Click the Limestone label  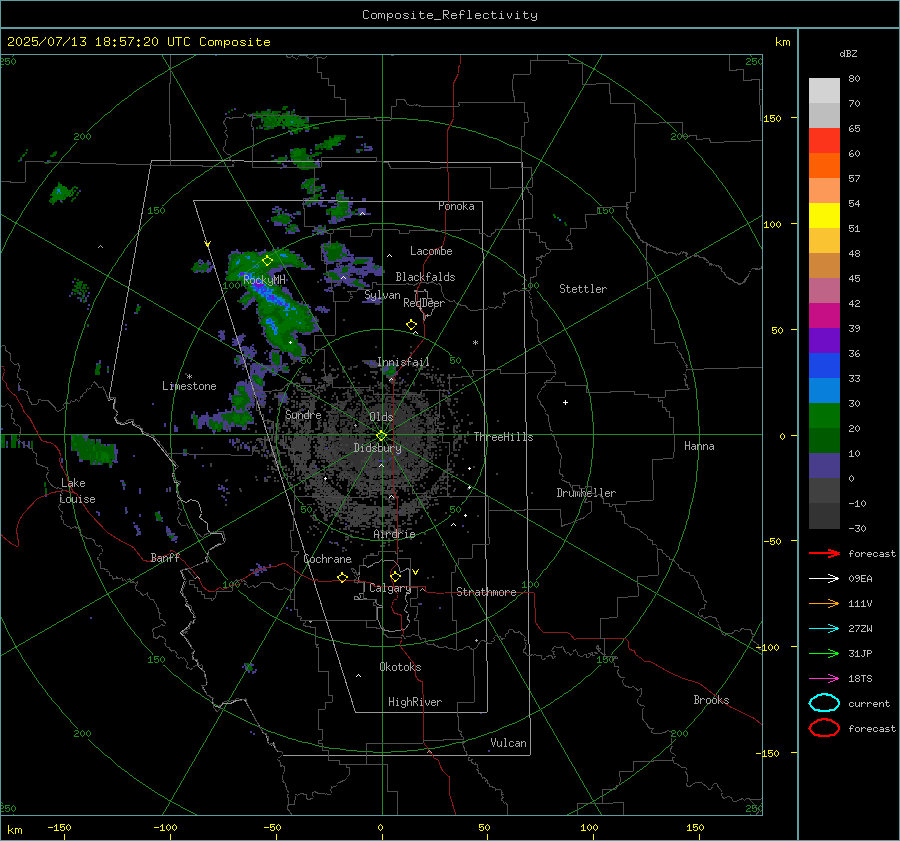point(189,386)
